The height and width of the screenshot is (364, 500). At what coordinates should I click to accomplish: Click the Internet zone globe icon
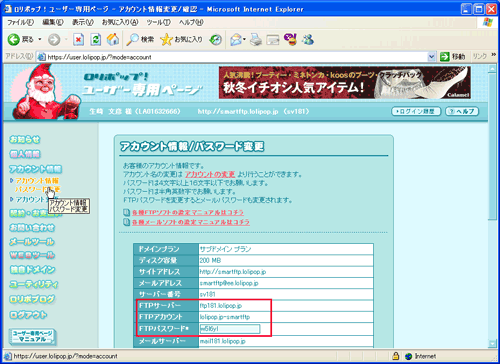click(x=408, y=356)
